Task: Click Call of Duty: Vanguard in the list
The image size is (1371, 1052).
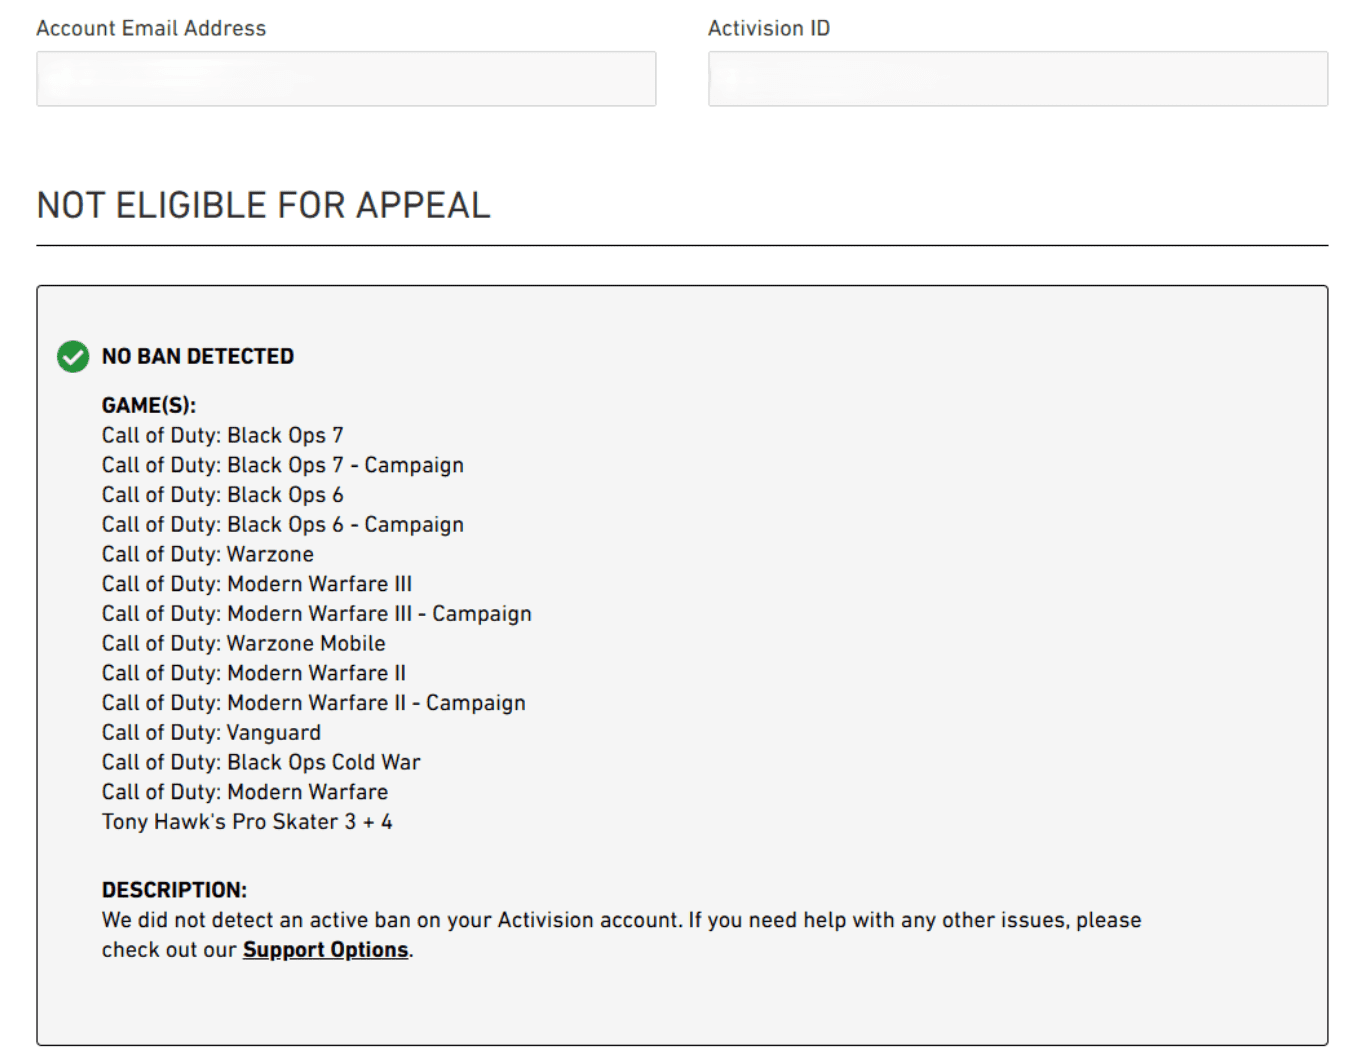Action: [x=211, y=733]
